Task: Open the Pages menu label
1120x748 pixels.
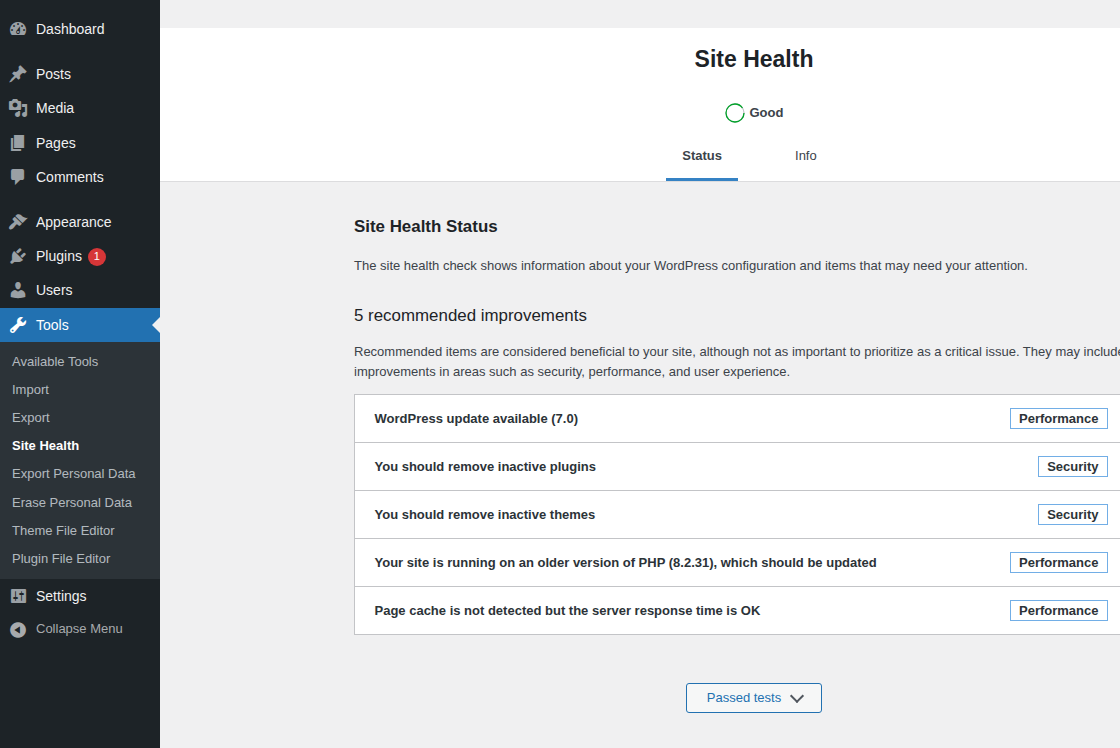Action: coord(56,143)
